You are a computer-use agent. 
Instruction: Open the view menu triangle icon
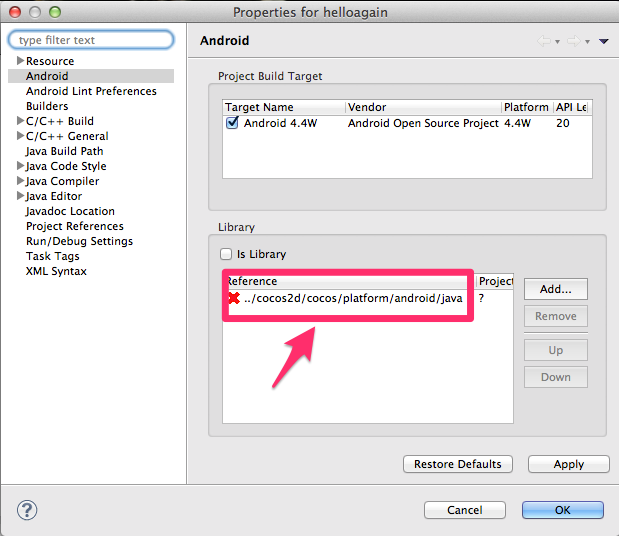pyautogui.click(x=603, y=41)
